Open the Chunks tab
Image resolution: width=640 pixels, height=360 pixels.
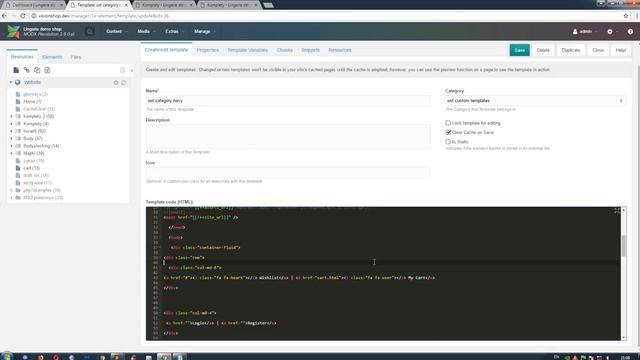[284, 50]
